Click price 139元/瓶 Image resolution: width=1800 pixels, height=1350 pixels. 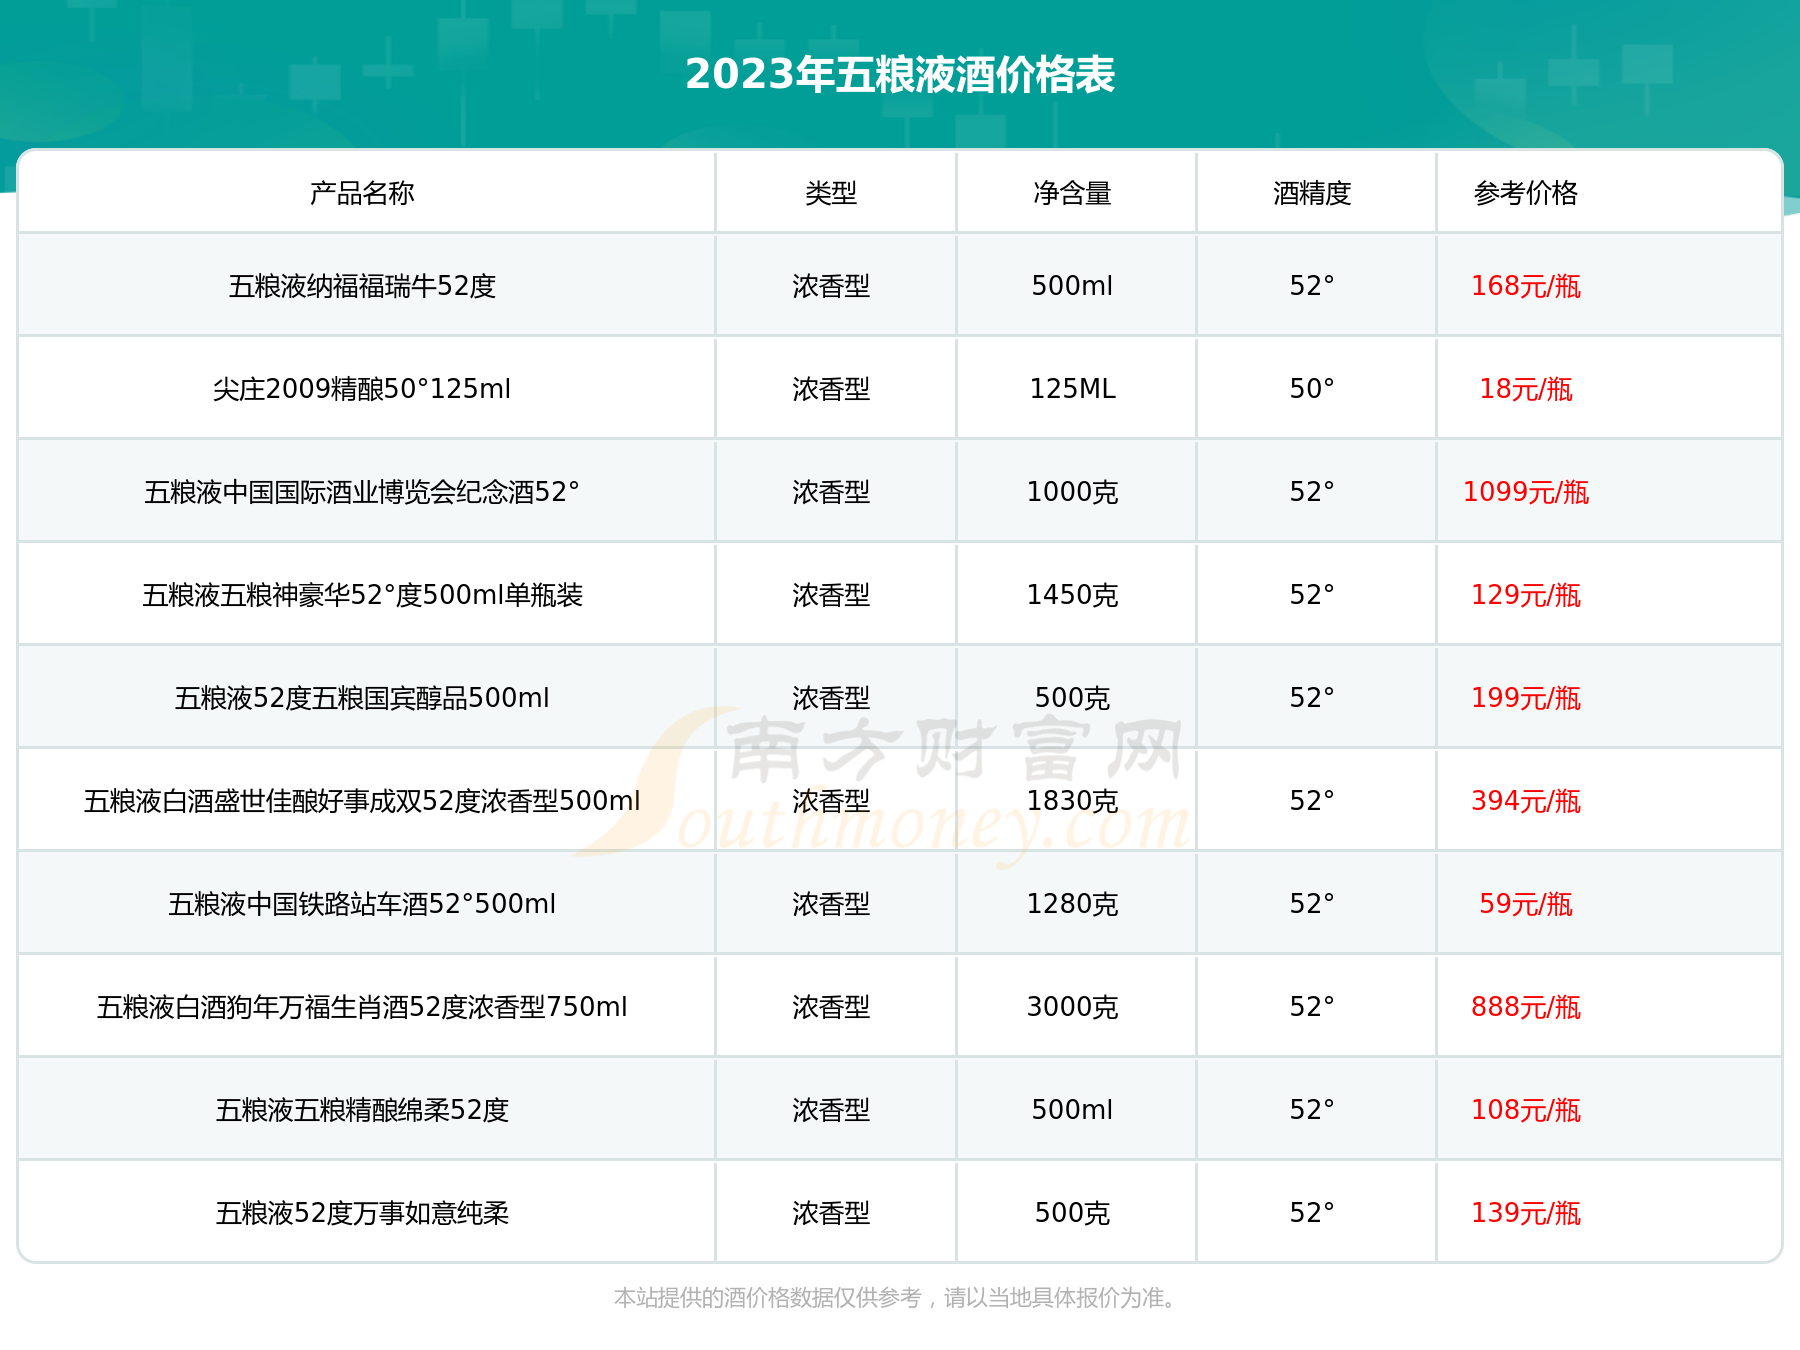[1525, 1213]
